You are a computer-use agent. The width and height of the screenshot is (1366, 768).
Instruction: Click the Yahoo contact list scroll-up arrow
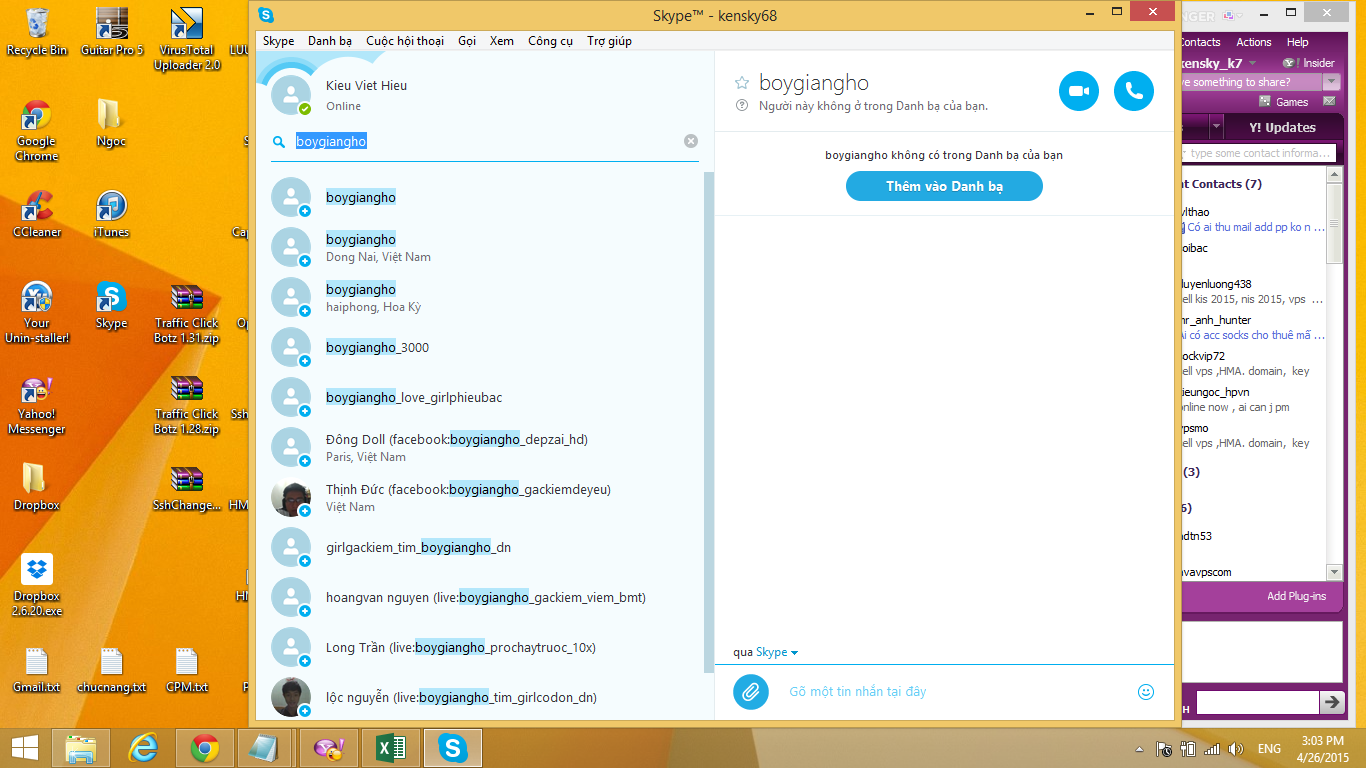(1334, 174)
